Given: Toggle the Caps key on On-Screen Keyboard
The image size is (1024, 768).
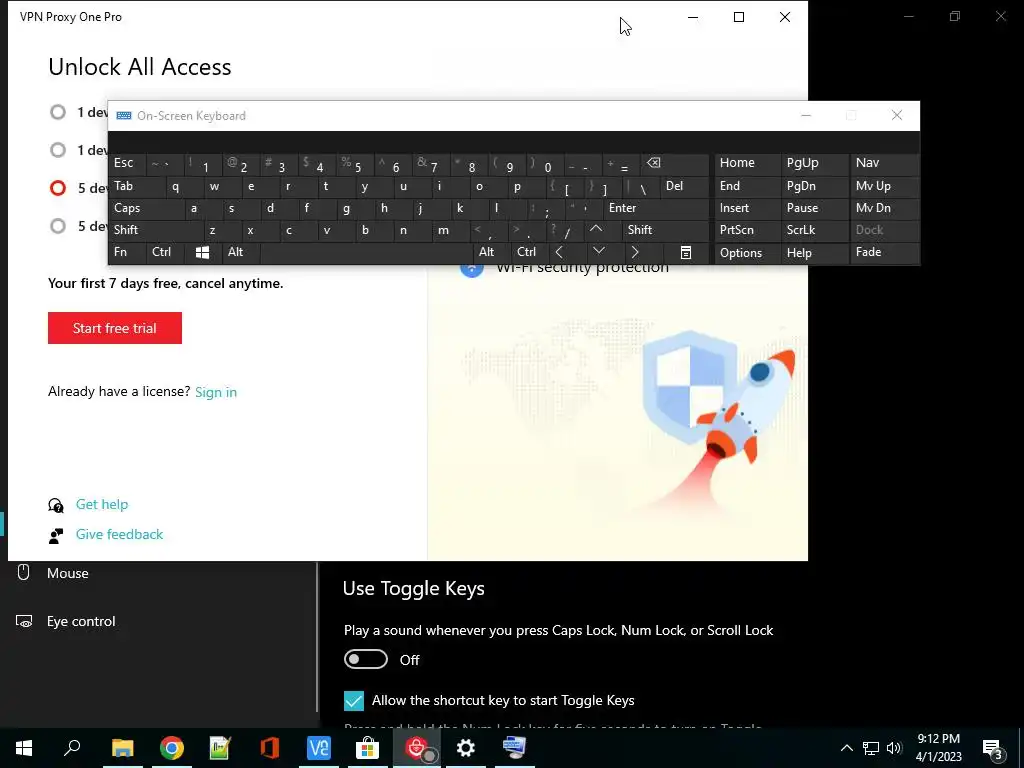Looking at the screenshot, I should tap(146, 208).
